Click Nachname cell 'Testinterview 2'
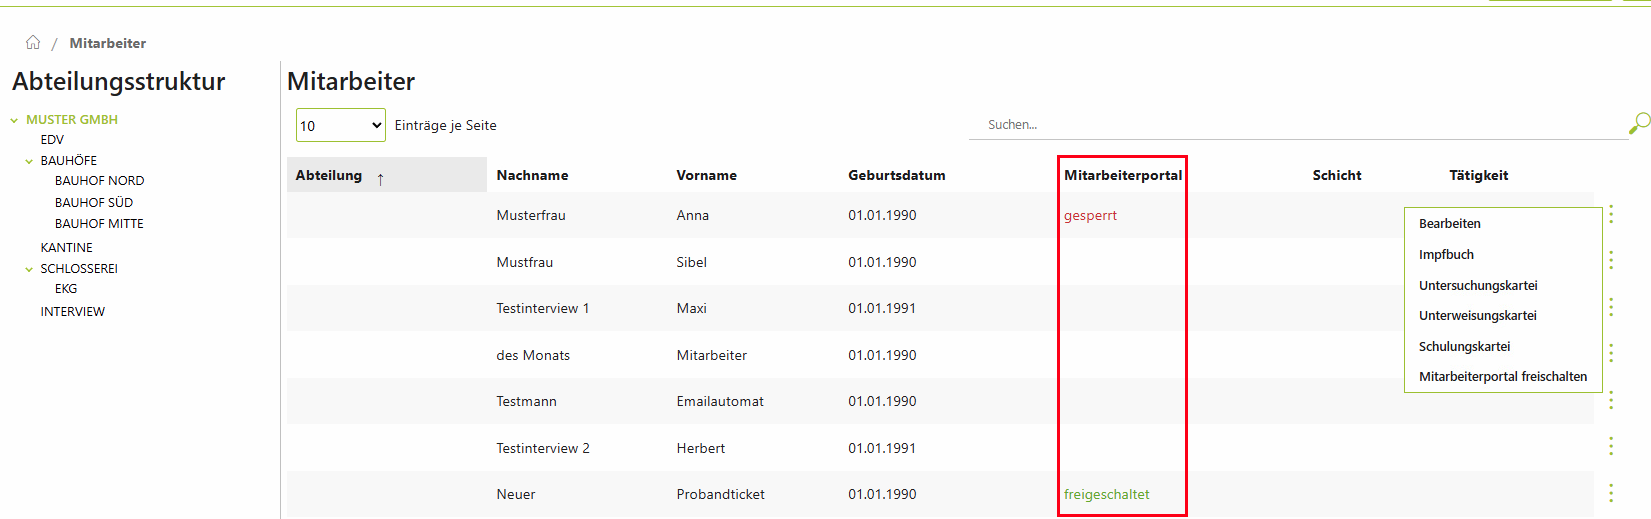 tap(543, 448)
